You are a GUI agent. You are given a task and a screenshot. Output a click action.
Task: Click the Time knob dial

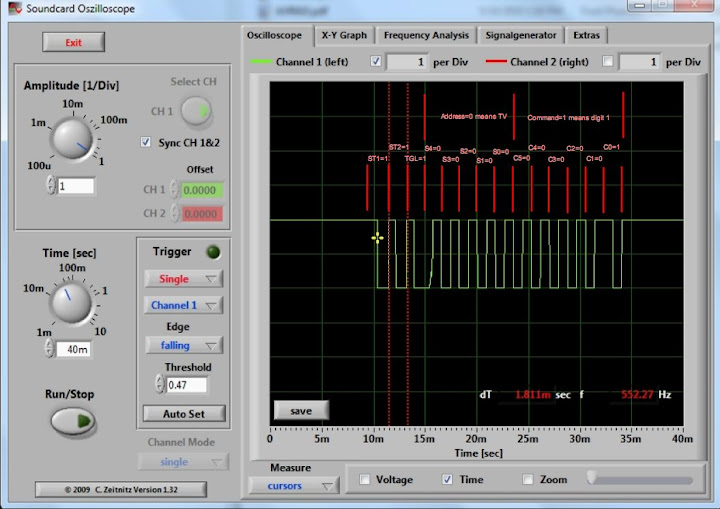coord(72,302)
